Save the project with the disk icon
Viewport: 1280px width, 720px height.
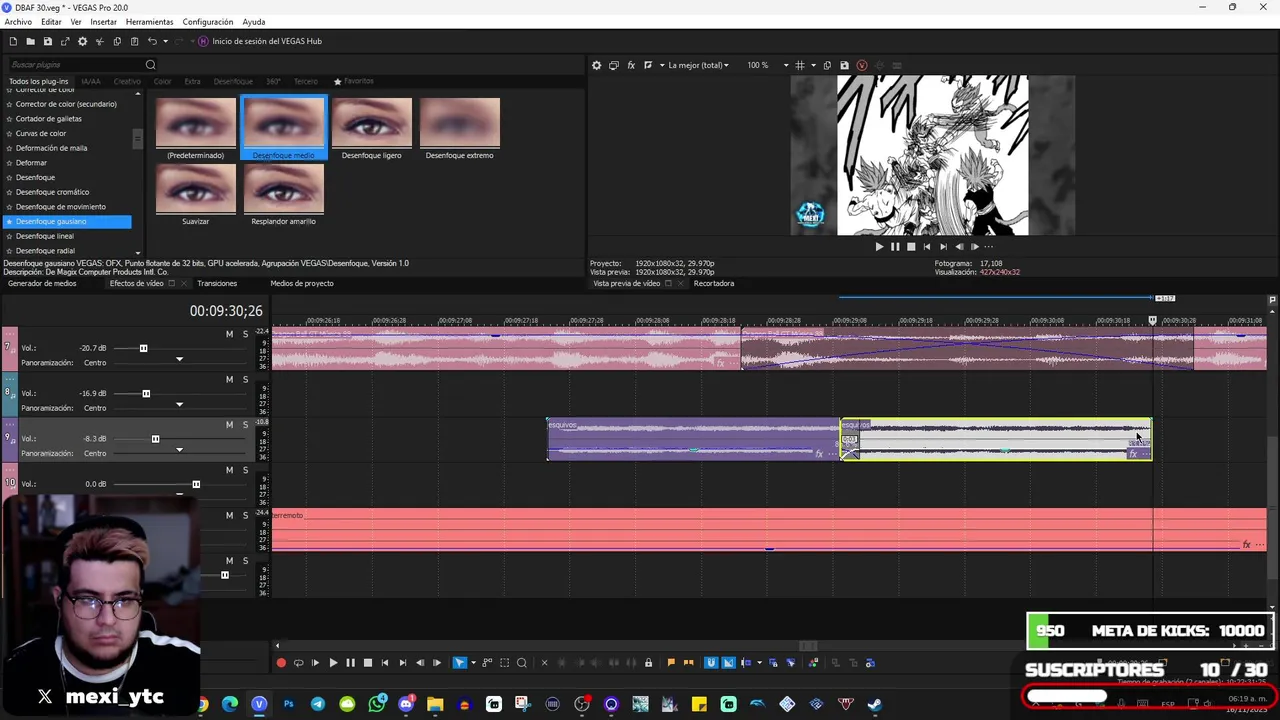pos(47,41)
